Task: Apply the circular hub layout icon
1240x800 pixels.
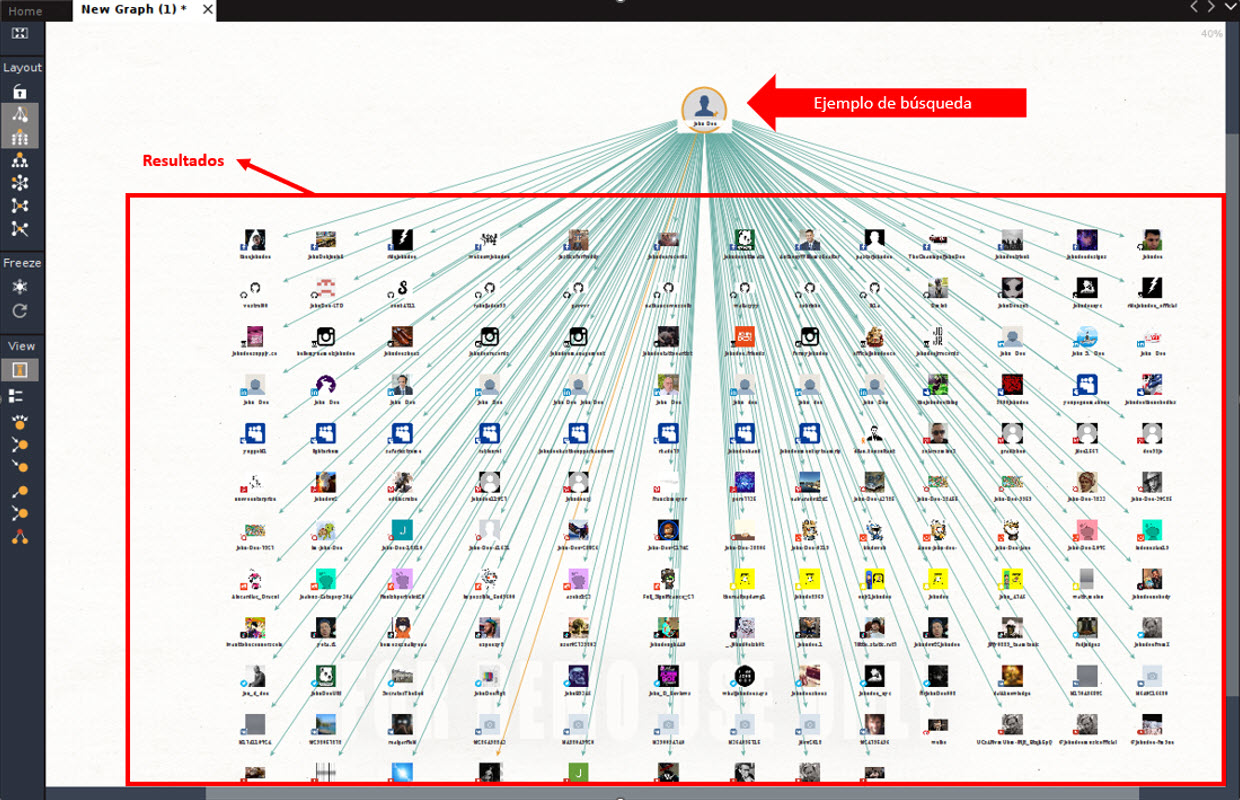Action: (x=20, y=183)
